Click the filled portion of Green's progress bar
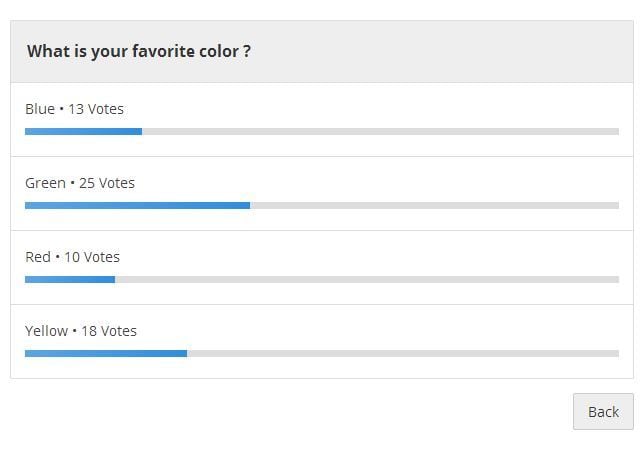The width and height of the screenshot is (643, 453). tap(137, 206)
